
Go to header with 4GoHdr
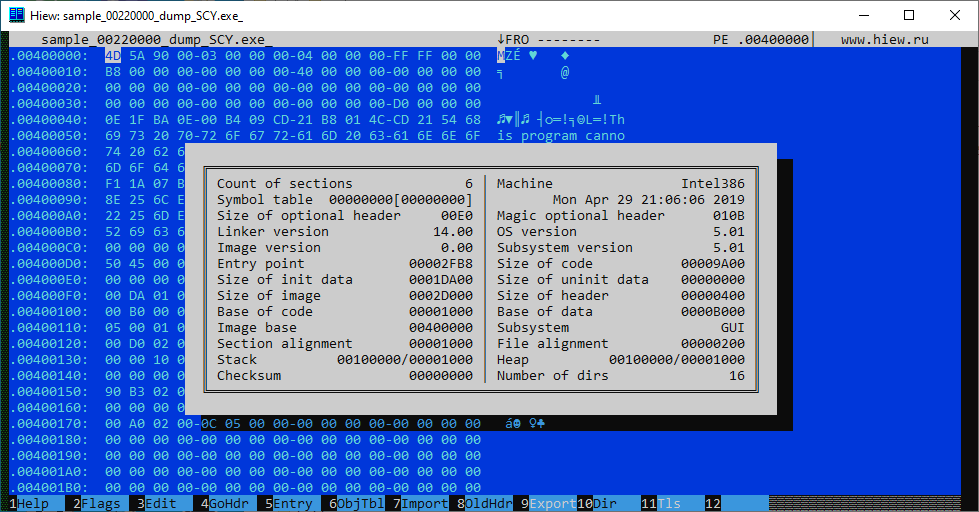[224, 504]
